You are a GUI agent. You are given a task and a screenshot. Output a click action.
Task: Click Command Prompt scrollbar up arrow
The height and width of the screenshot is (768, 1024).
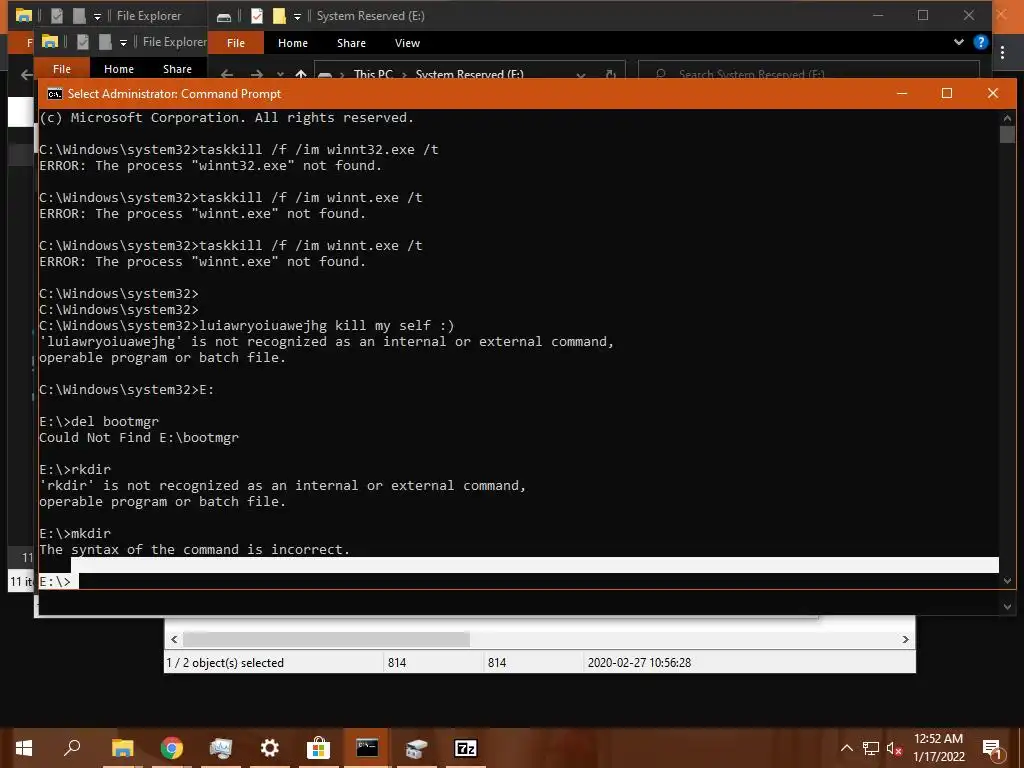click(1007, 118)
